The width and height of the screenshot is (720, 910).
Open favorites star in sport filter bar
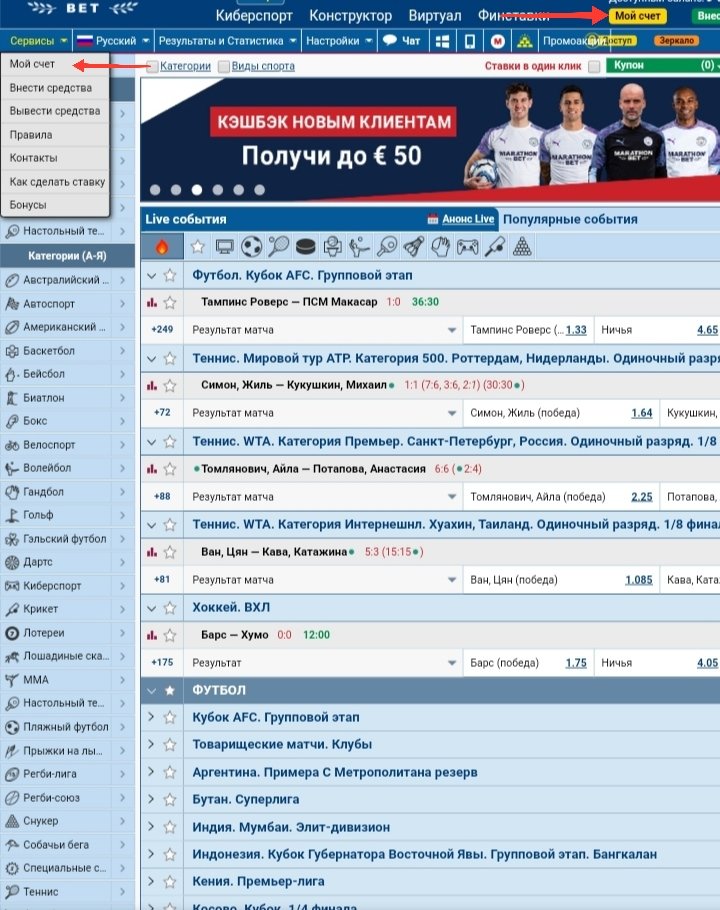[198, 247]
